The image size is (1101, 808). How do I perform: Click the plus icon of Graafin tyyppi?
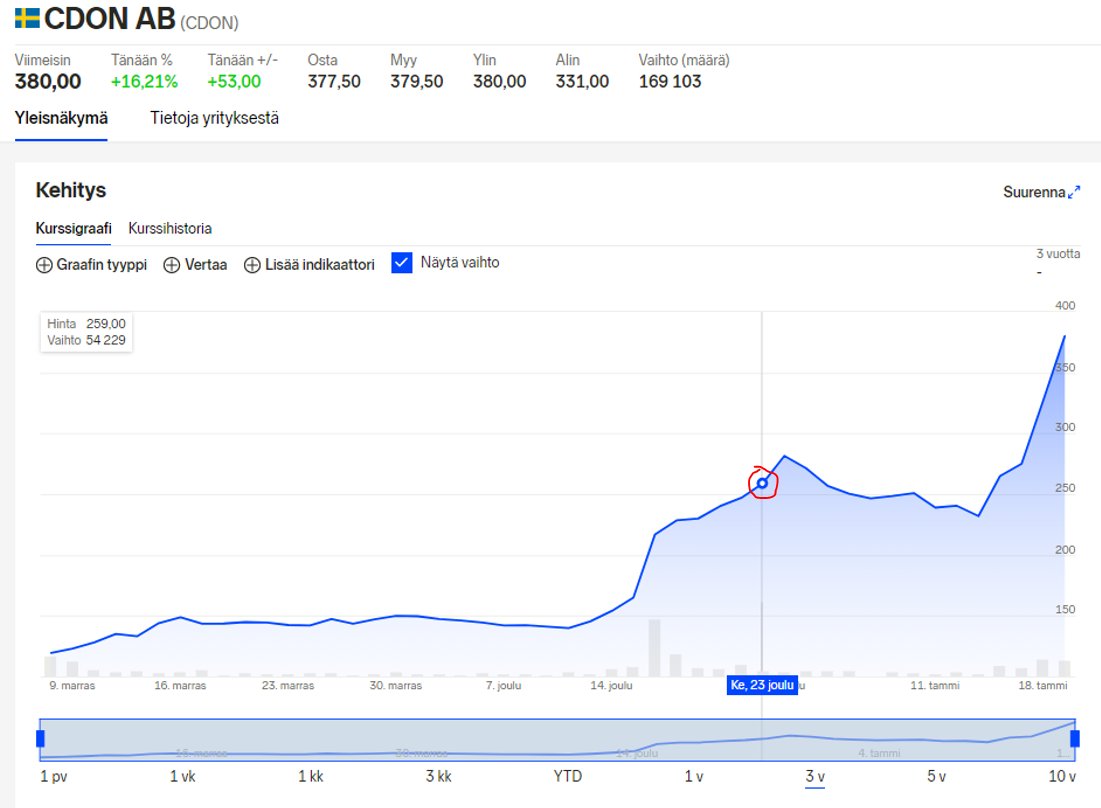pyautogui.click(x=44, y=265)
